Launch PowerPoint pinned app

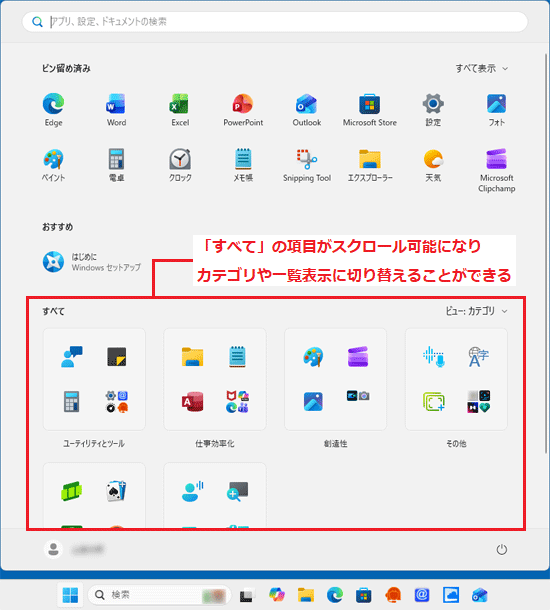[x=243, y=110]
